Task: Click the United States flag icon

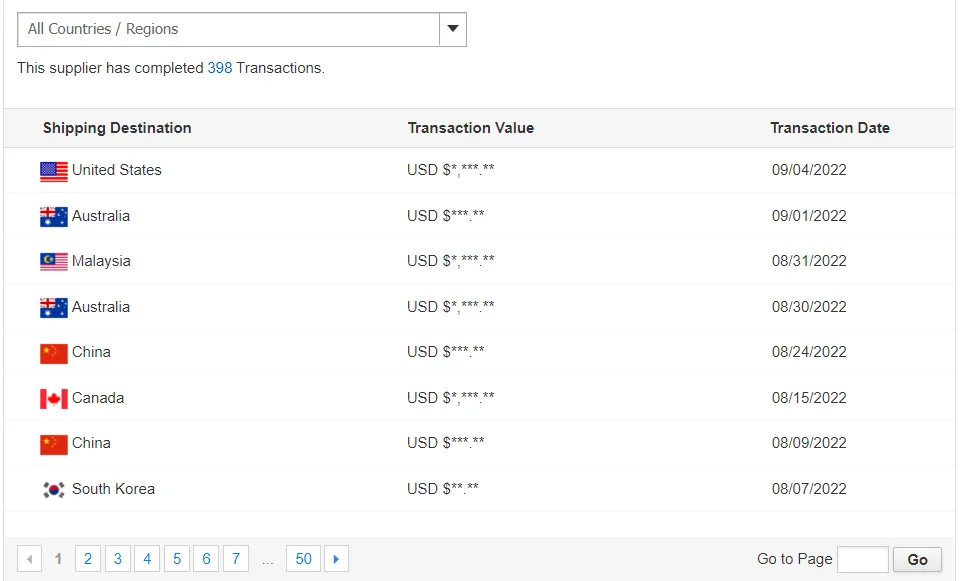Action: (54, 171)
